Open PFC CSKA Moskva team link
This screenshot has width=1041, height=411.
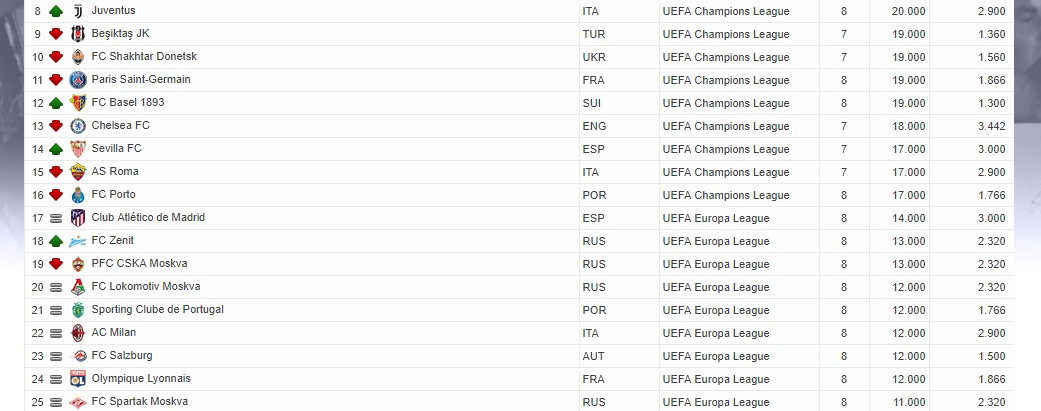[x=139, y=264]
